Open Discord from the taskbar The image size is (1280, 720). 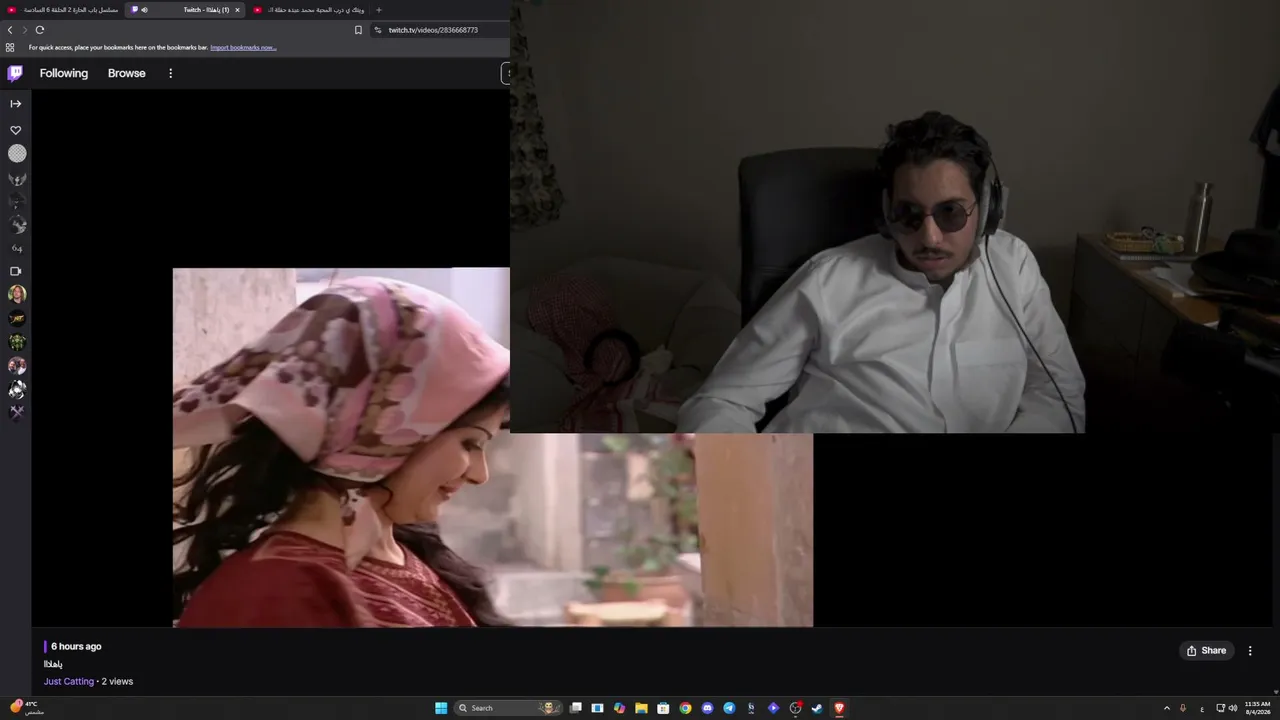pos(707,708)
